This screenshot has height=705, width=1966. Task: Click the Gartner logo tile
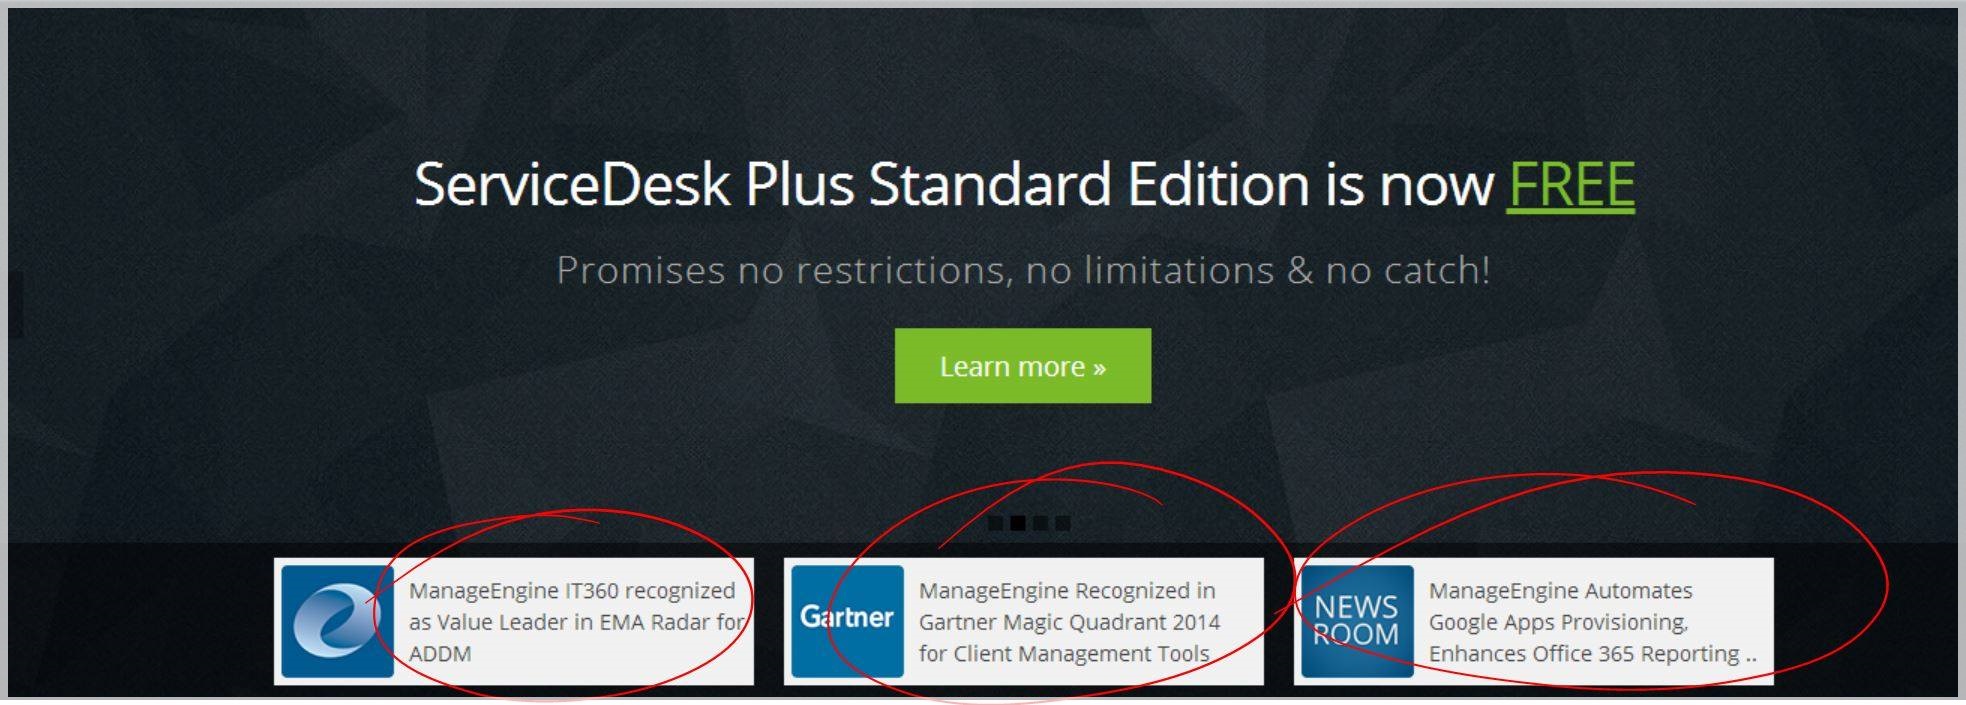[847, 621]
